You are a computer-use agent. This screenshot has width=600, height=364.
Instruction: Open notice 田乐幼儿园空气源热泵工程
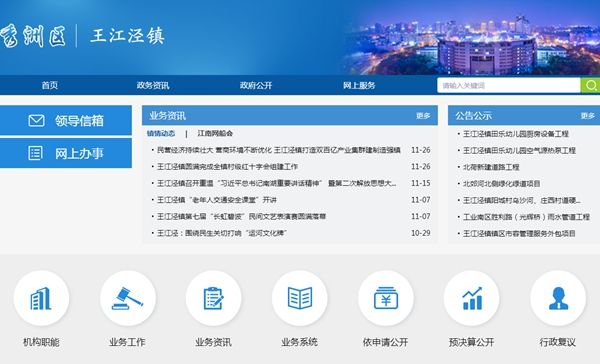click(x=519, y=150)
